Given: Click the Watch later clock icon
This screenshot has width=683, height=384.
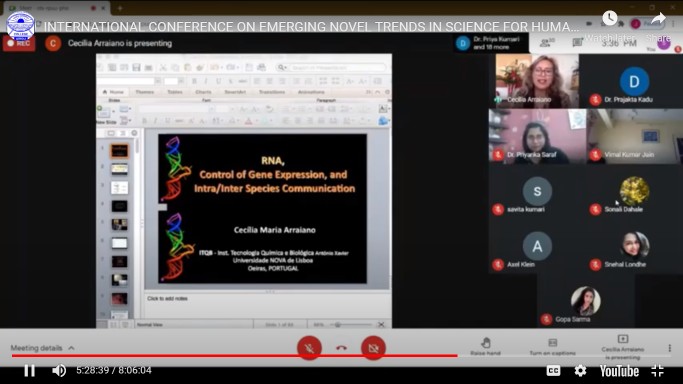Looking at the screenshot, I should pos(609,18).
